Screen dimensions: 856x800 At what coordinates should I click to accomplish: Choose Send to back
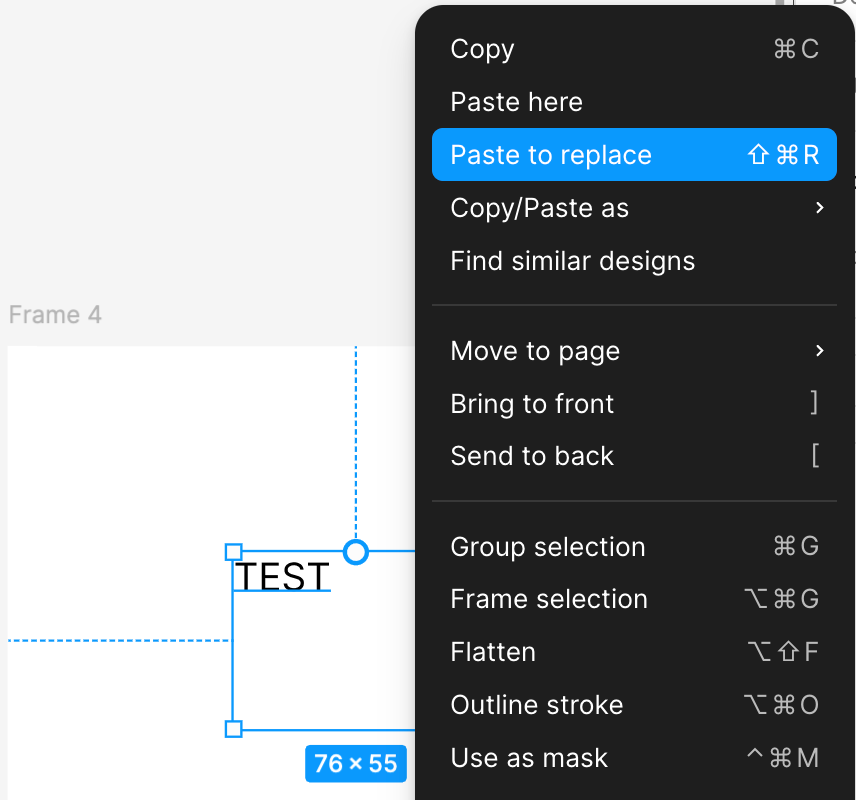coord(634,456)
